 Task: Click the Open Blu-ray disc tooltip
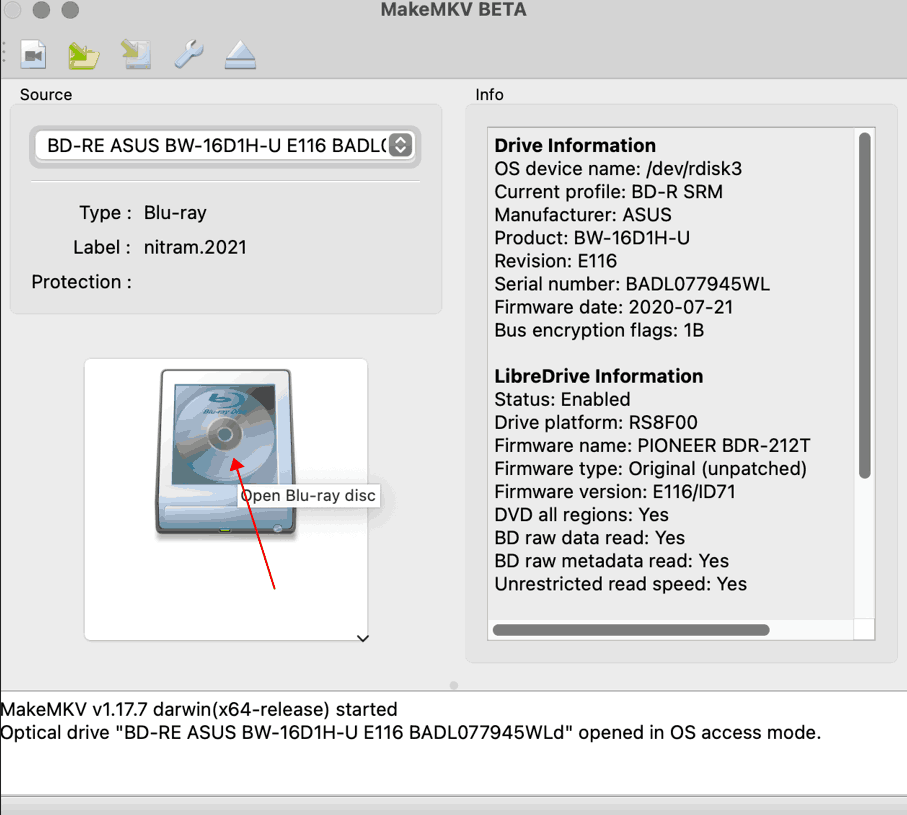point(308,496)
